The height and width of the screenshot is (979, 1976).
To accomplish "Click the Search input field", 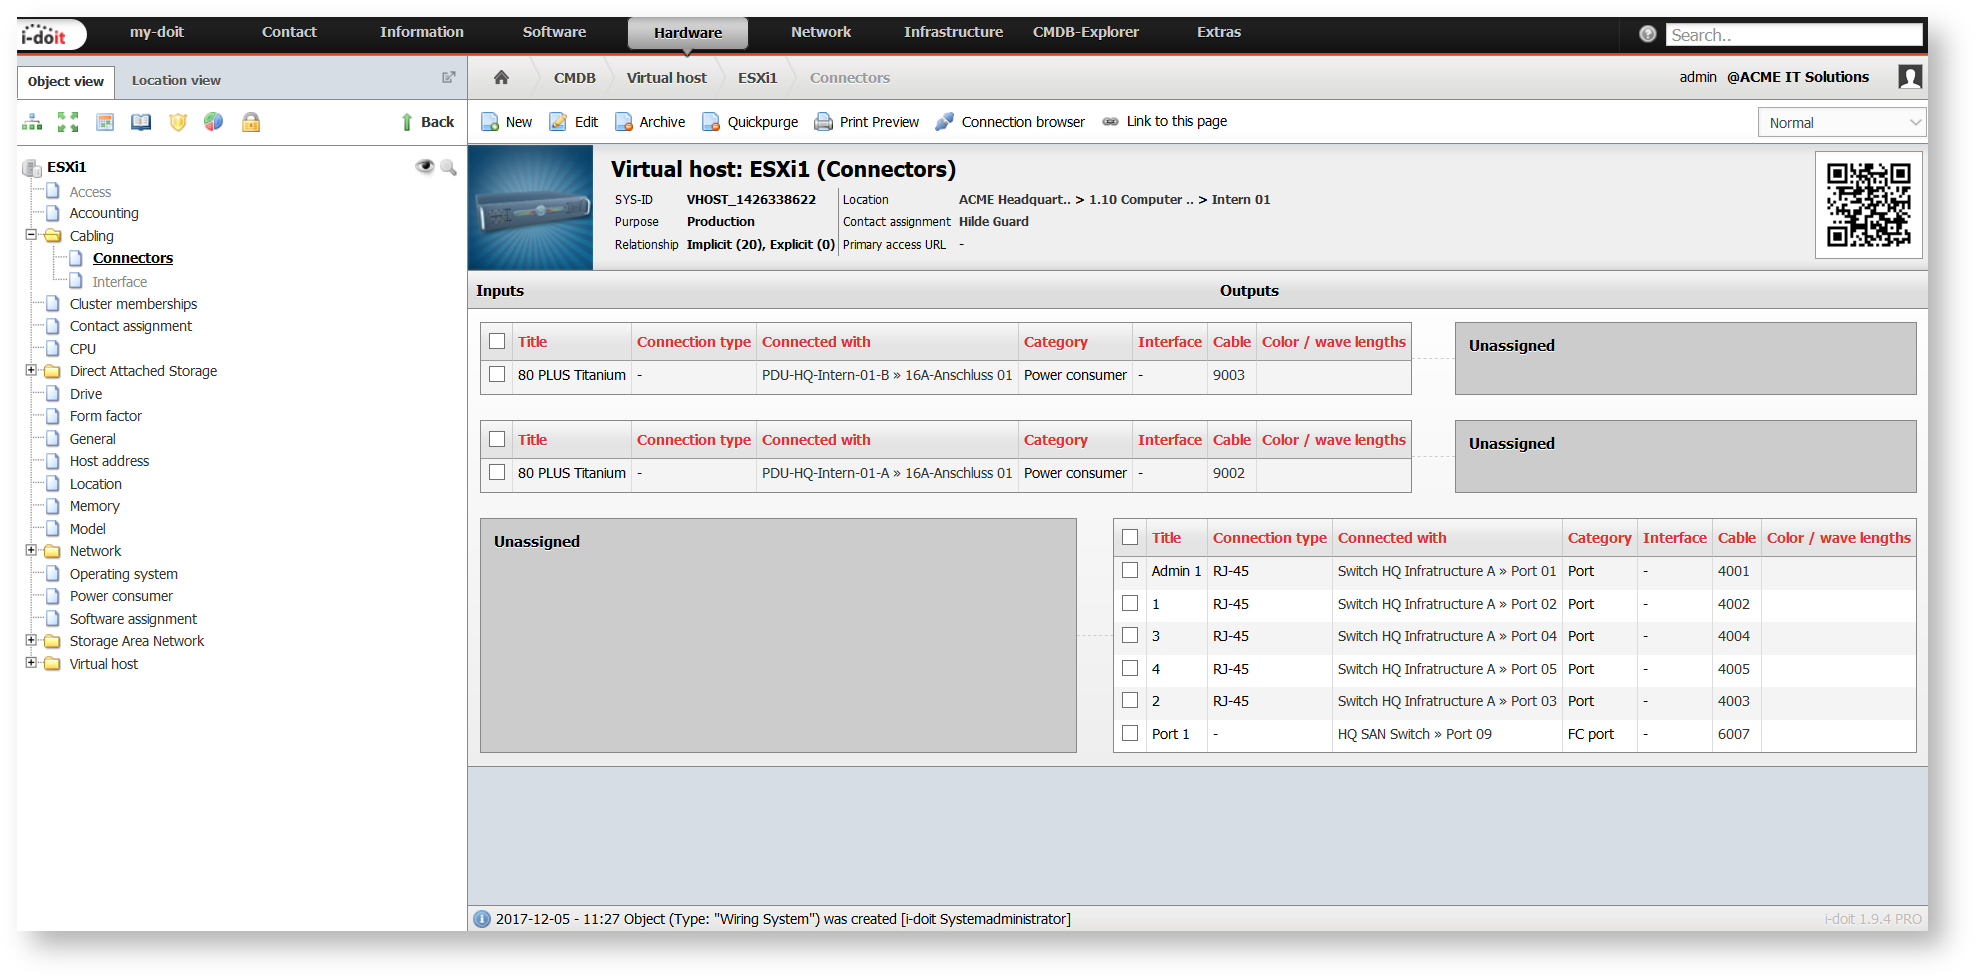I will pyautogui.click(x=1794, y=35).
